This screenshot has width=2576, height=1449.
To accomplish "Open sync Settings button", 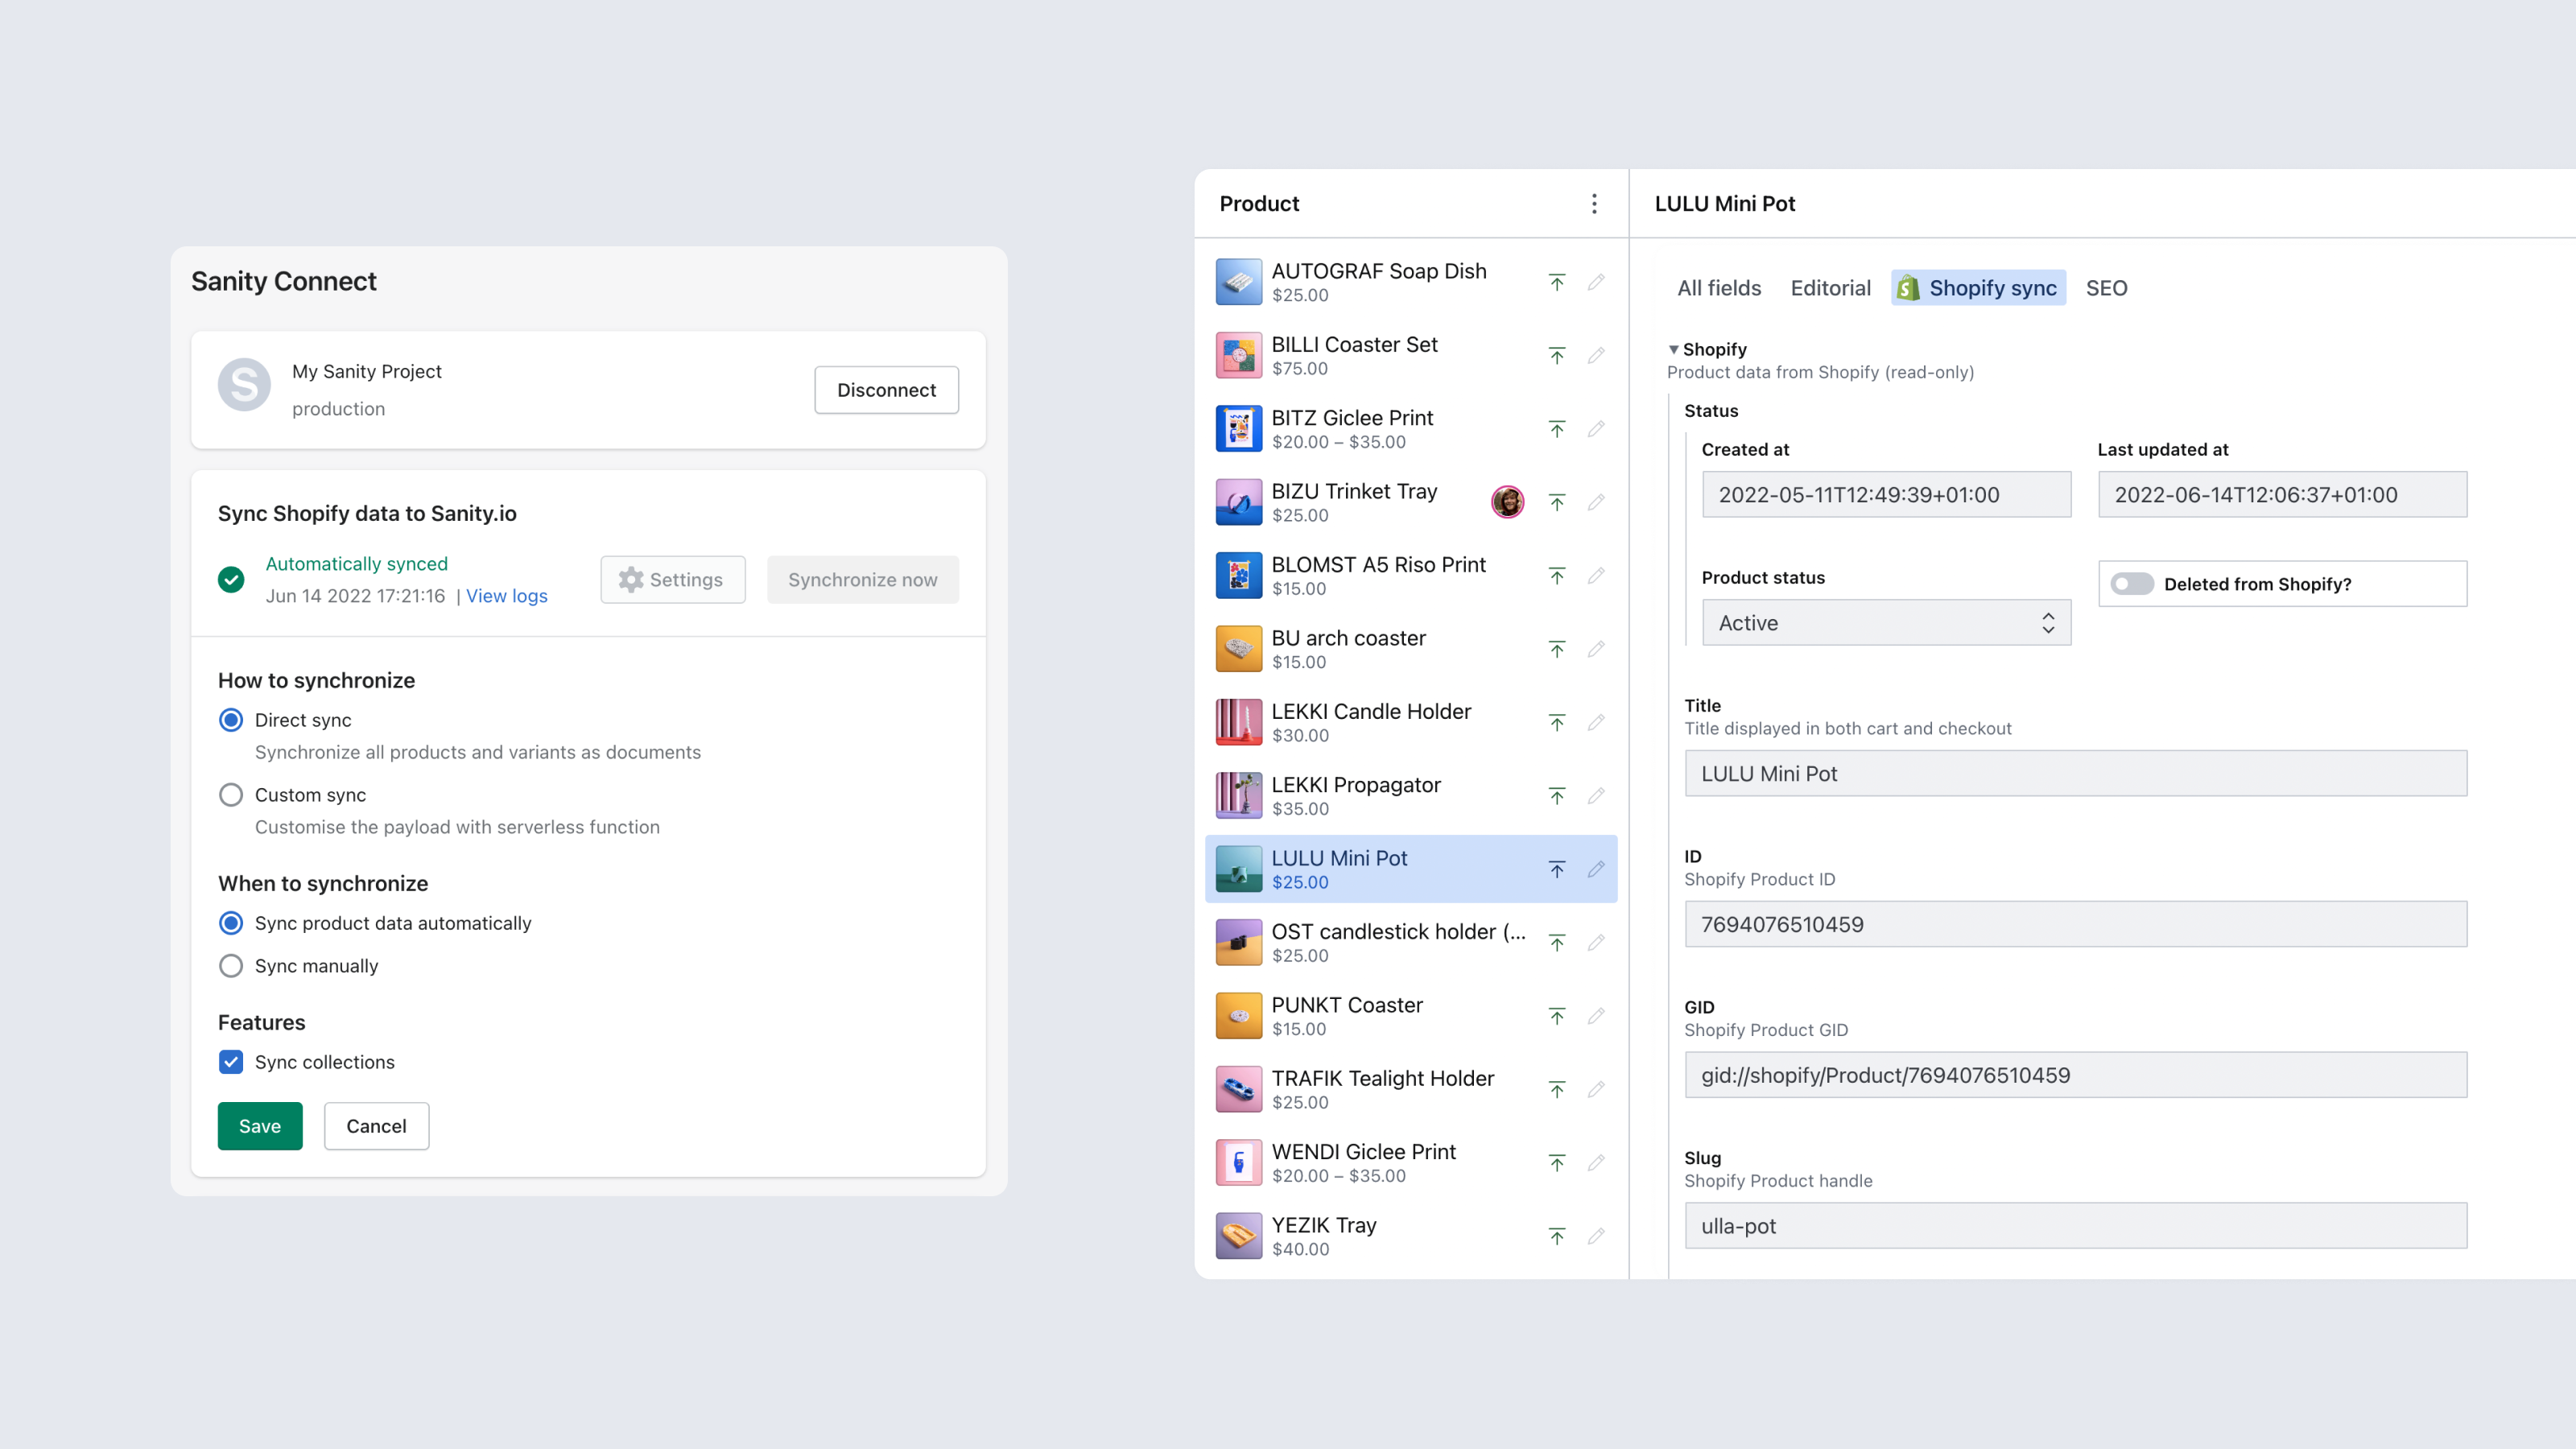I will 672,580.
